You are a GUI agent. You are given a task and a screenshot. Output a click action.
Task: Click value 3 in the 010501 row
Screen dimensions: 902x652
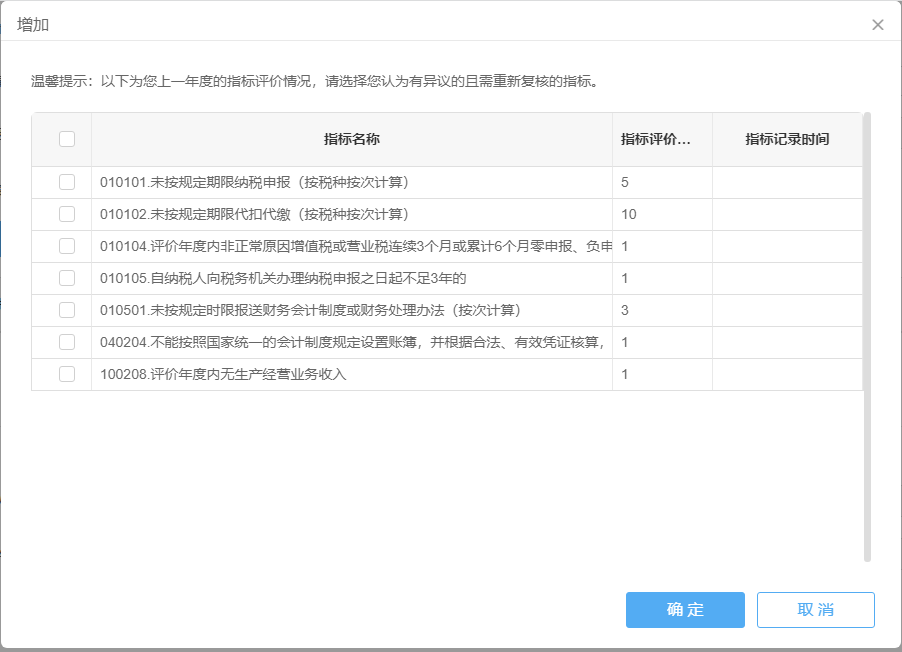pos(625,311)
